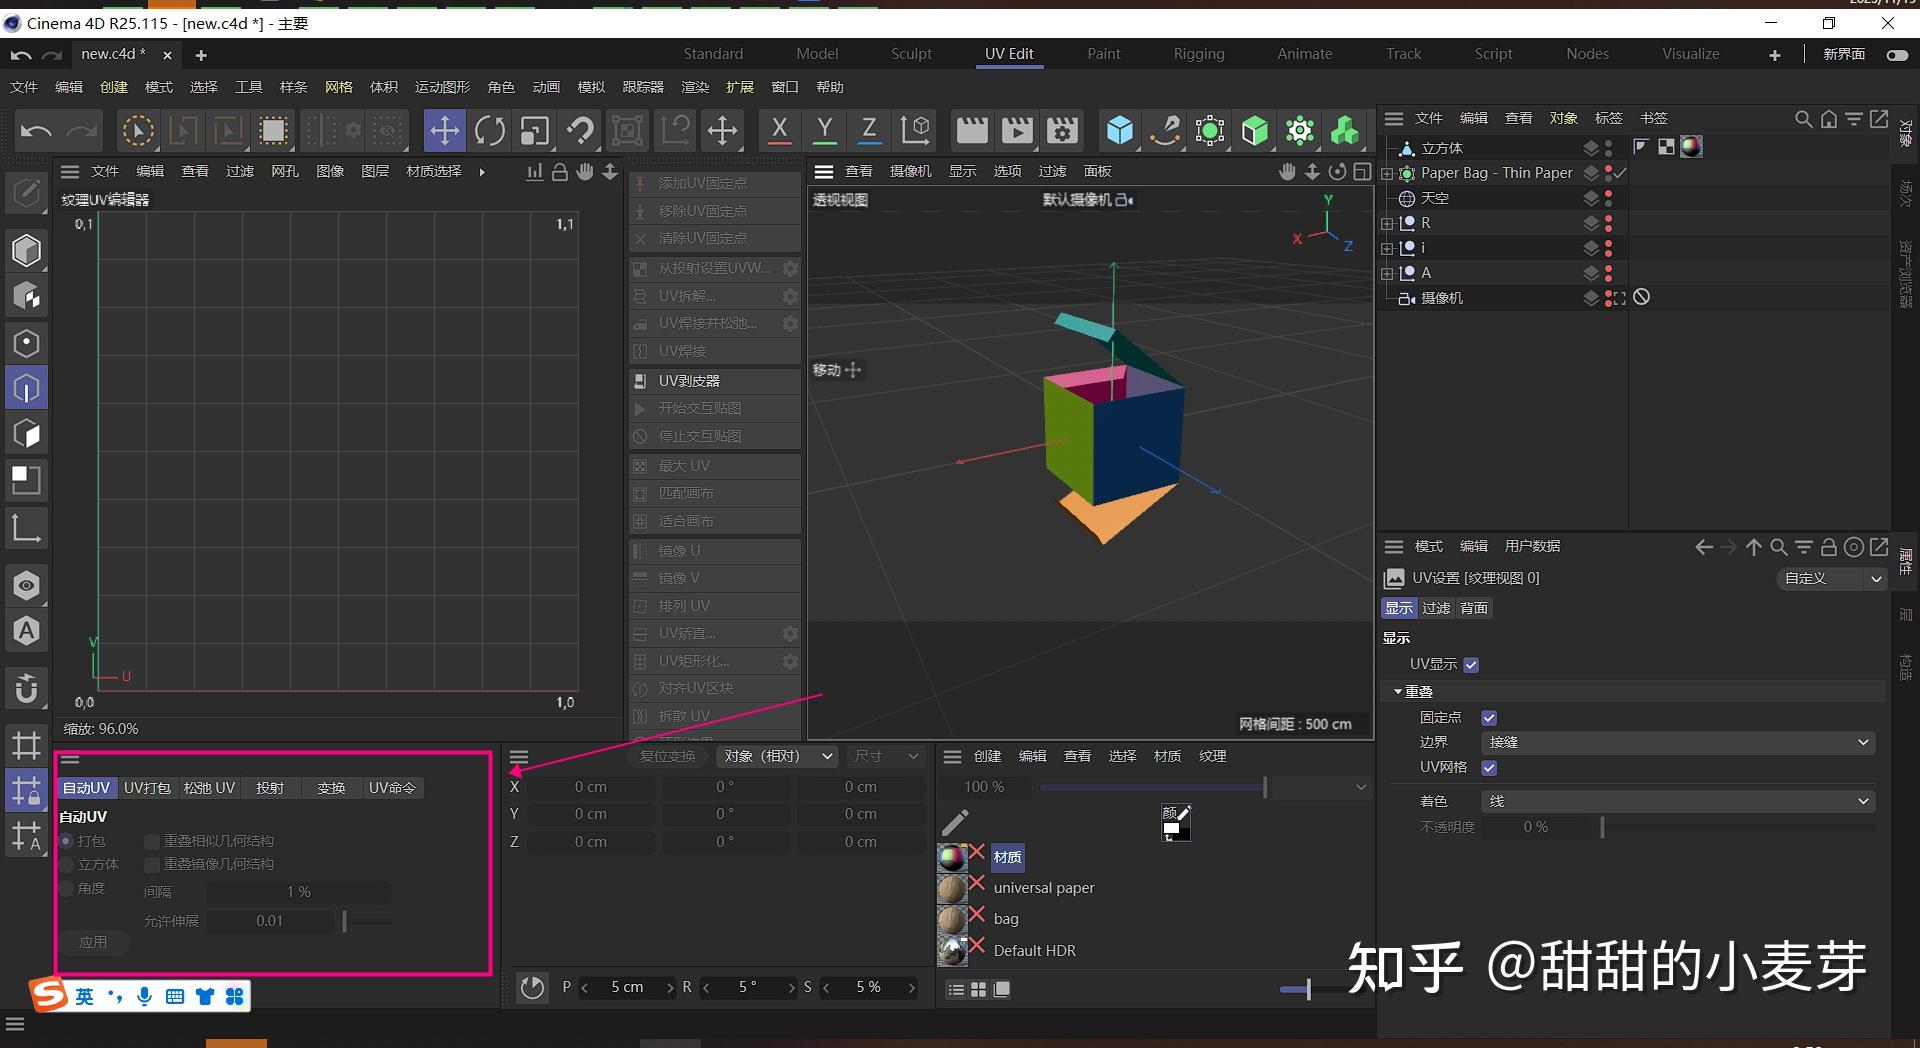Click the color picker swatch in the texture panel
The width and height of the screenshot is (1920, 1048).
click(1175, 822)
